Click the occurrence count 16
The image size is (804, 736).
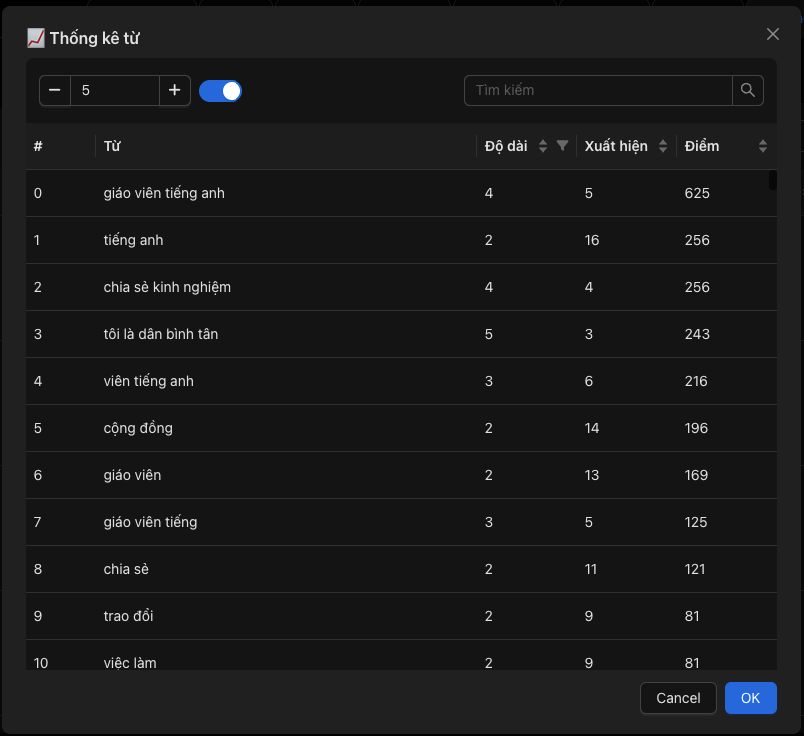[592, 240]
